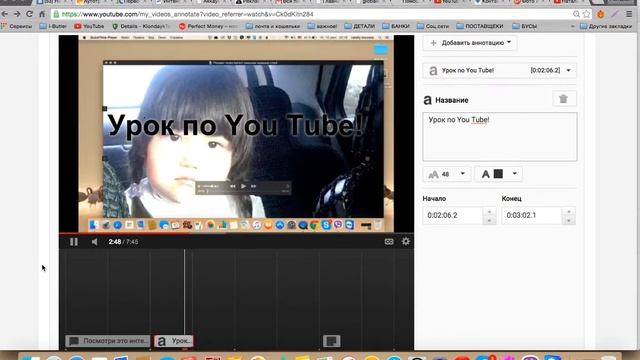Increase the Конец end time
This screenshot has height=360, width=640.
(x=569, y=211)
